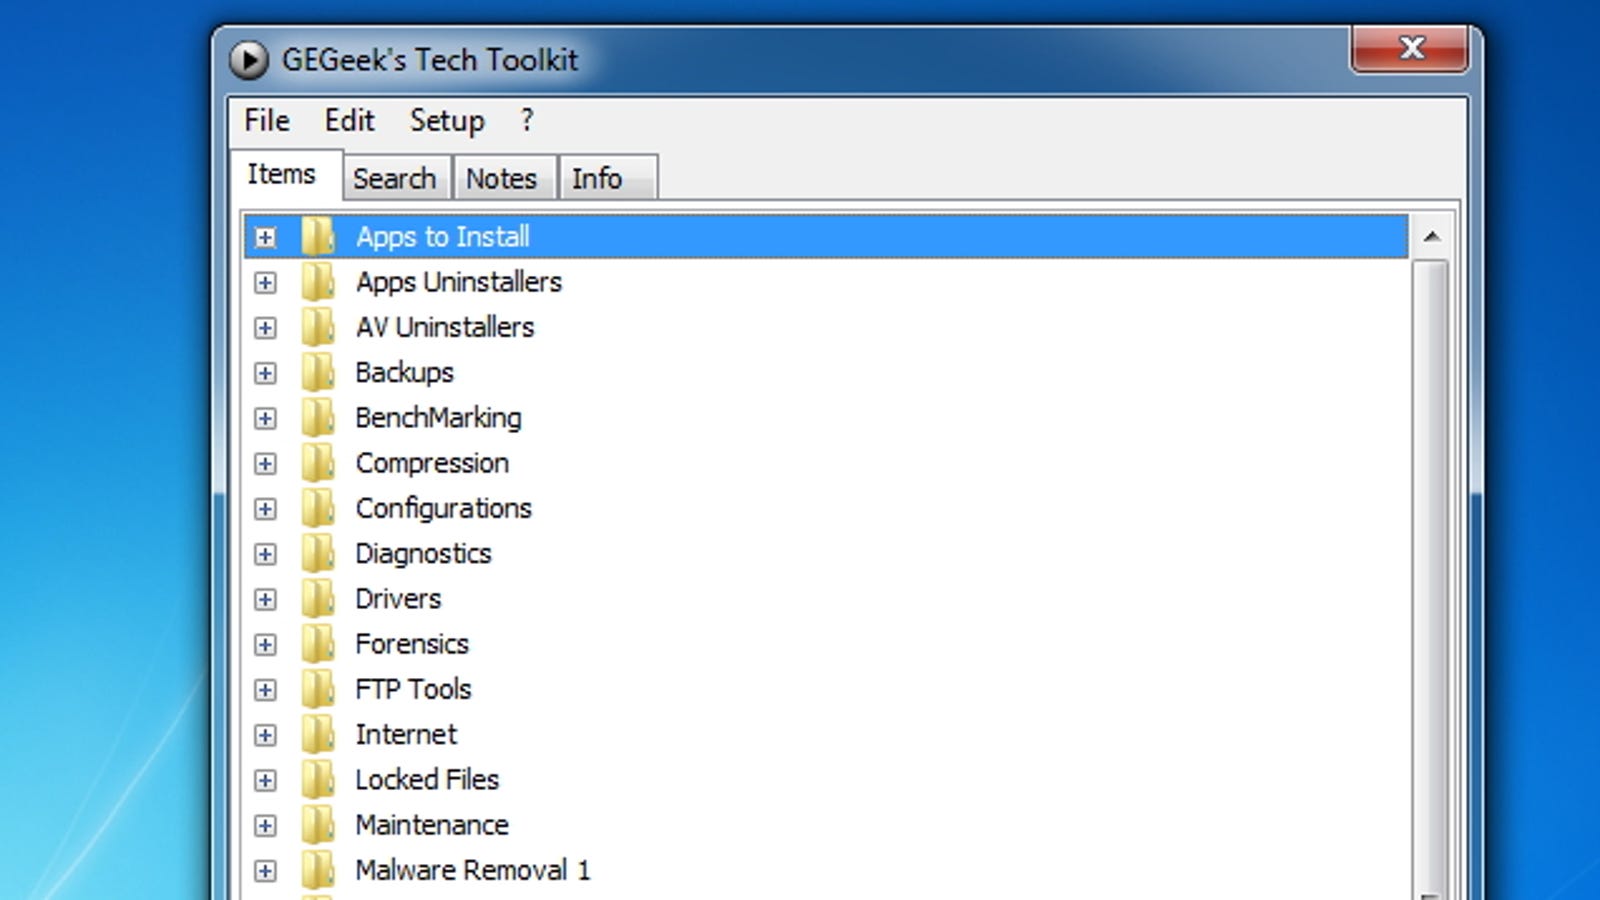Click the BenchMarking folder icon
The width and height of the screenshot is (1600, 900).
tap(318, 418)
